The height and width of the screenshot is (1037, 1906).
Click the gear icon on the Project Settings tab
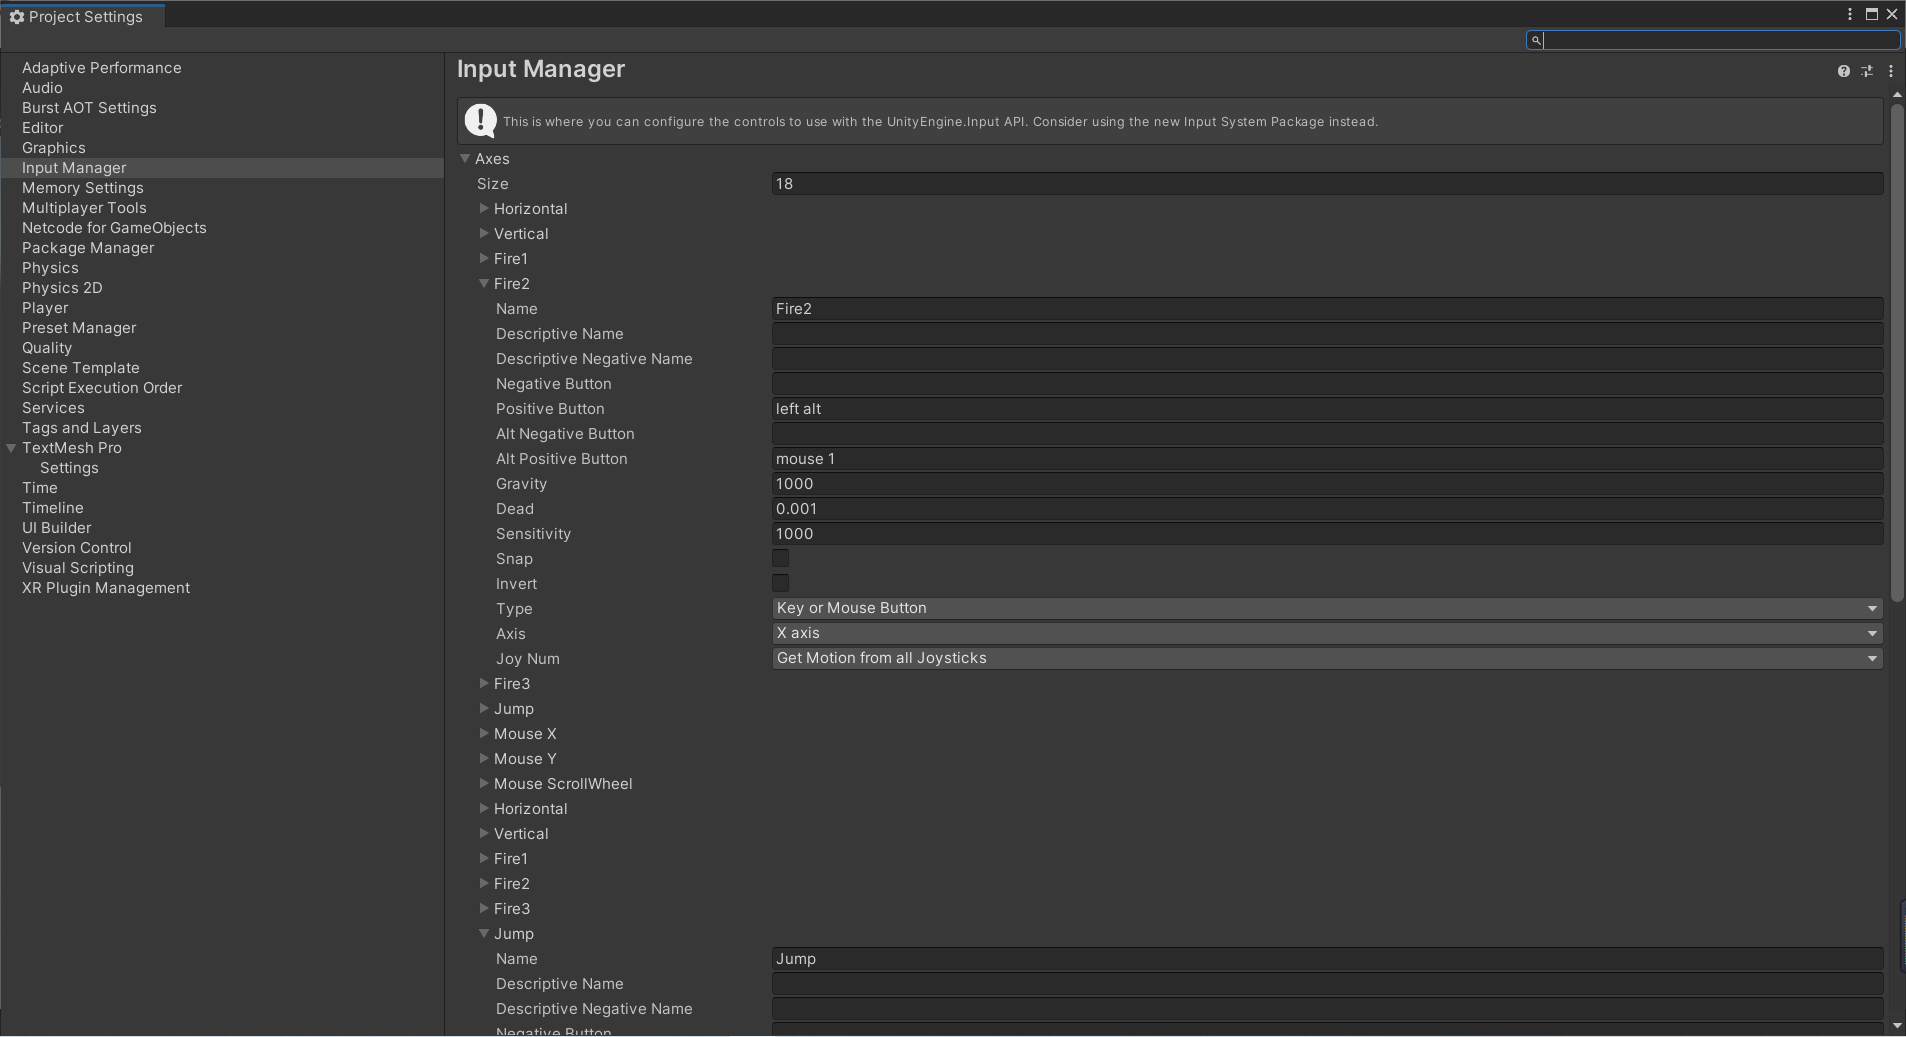coord(15,15)
